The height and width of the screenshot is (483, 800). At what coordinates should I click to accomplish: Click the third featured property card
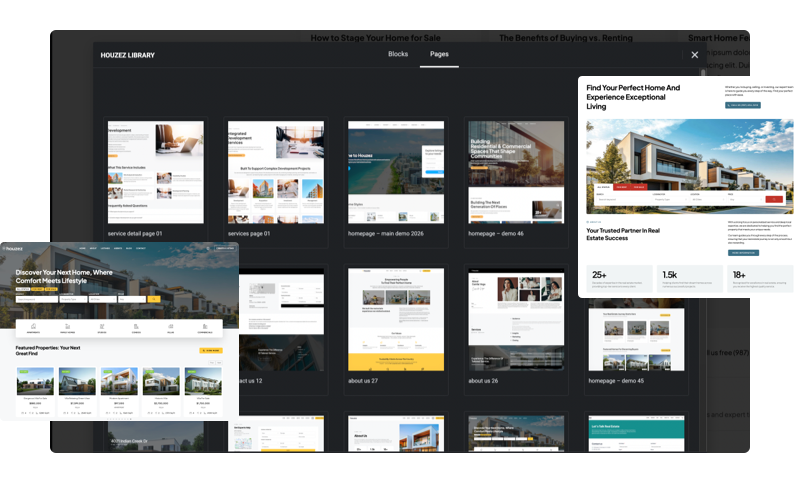point(119,391)
